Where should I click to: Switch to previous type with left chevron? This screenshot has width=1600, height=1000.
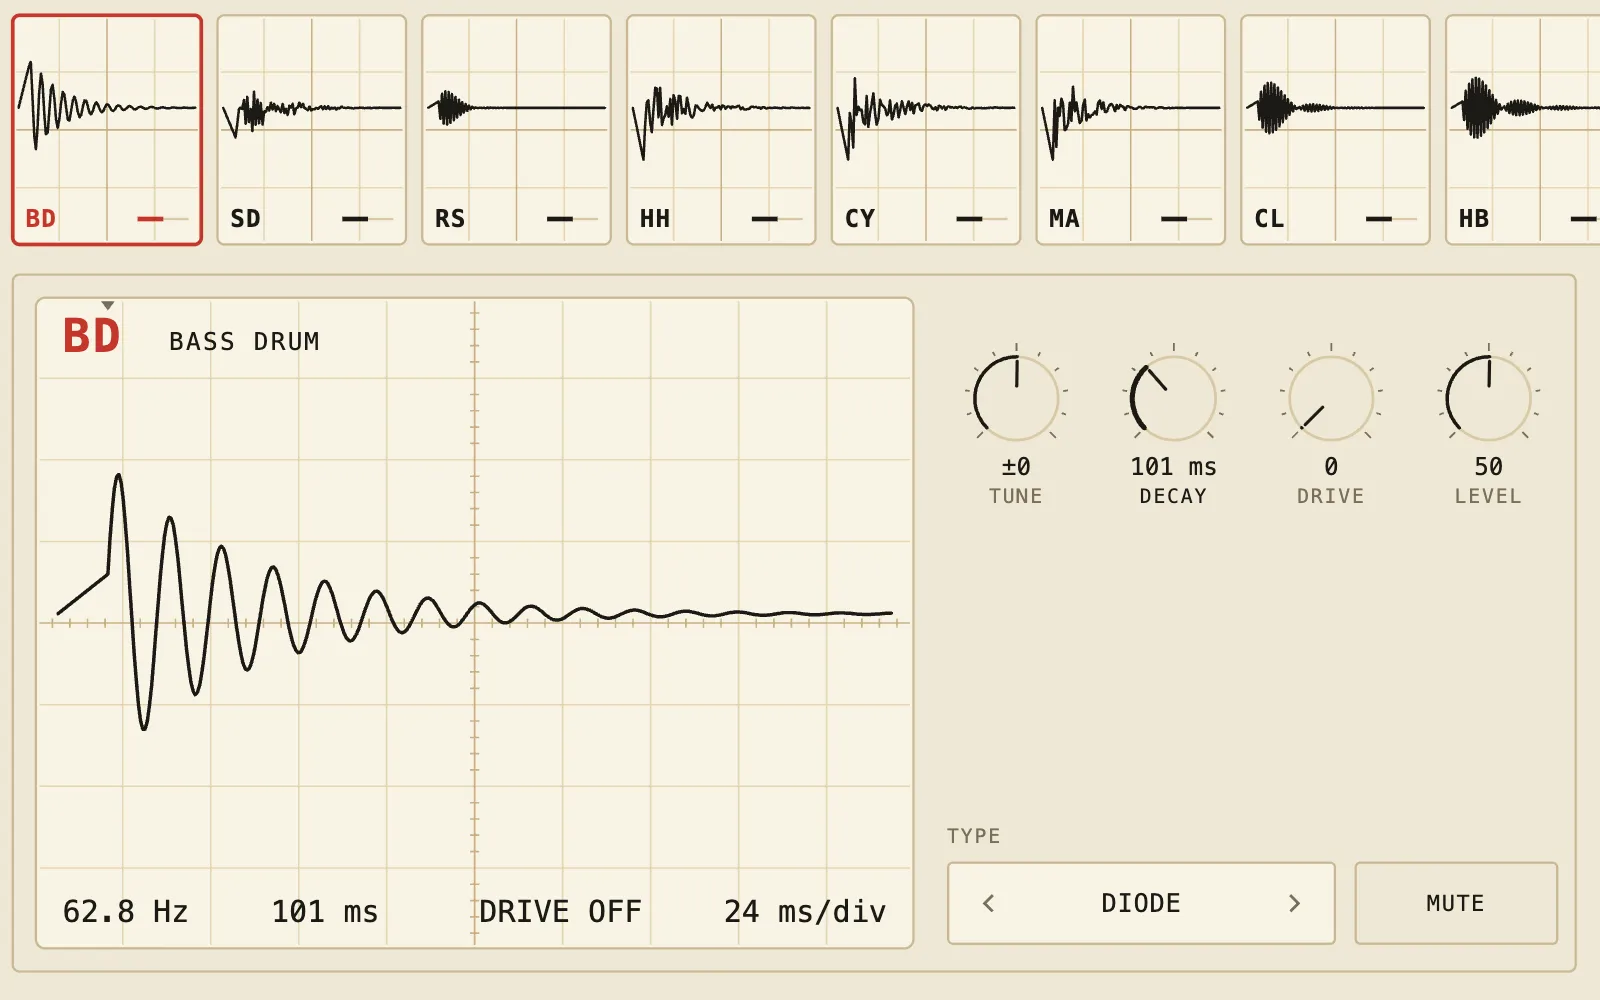989,903
